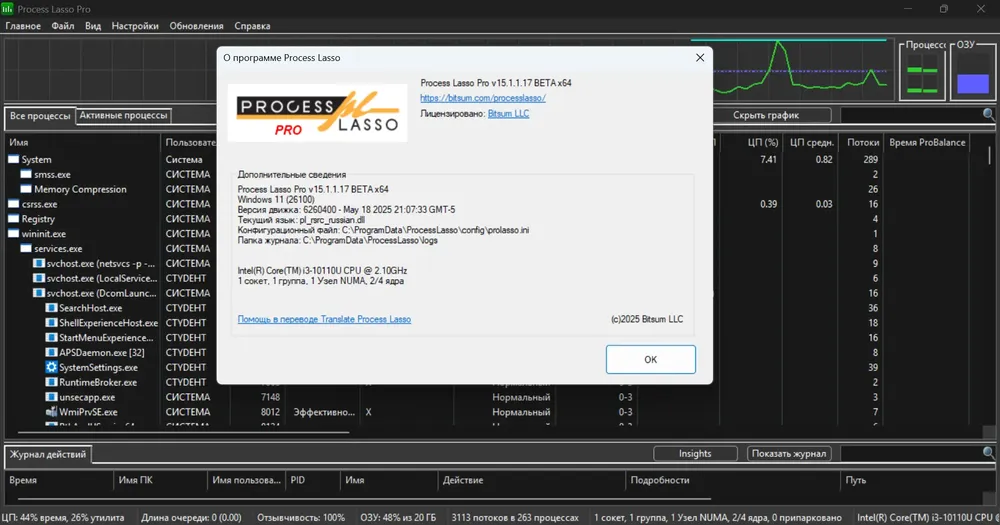This screenshot has width=1000, height=525.
Task: Click the csrss.exe process icon
Action: pos(13,204)
